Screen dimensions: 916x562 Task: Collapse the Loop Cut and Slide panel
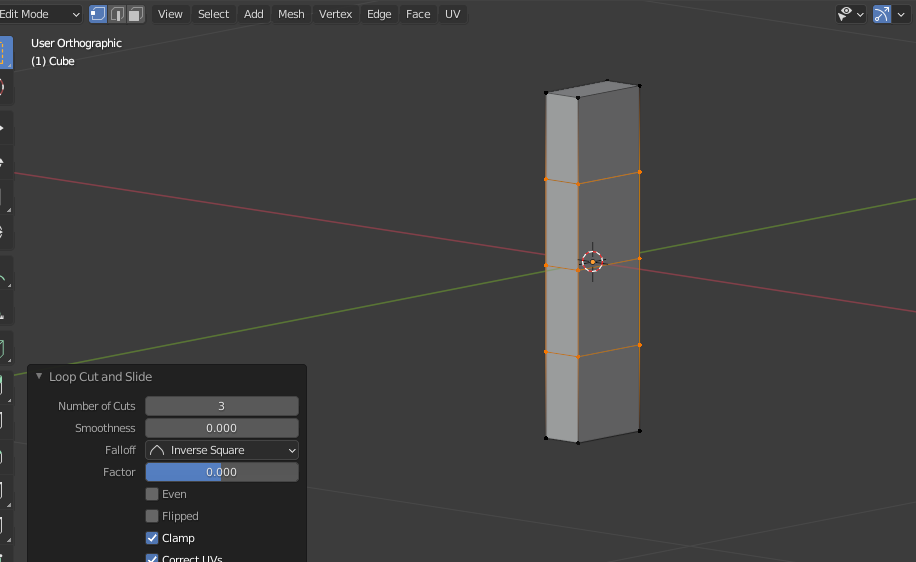pos(39,376)
